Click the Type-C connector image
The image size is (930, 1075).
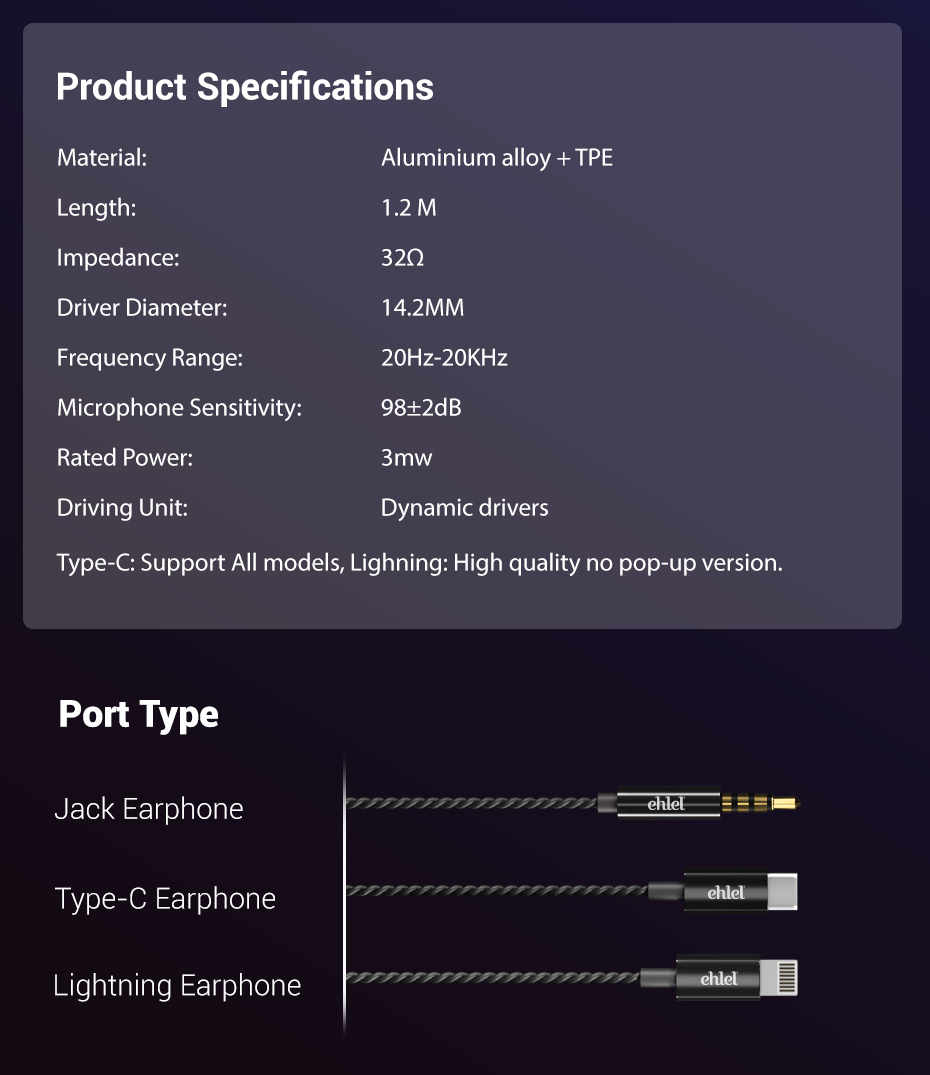pos(740,891)
